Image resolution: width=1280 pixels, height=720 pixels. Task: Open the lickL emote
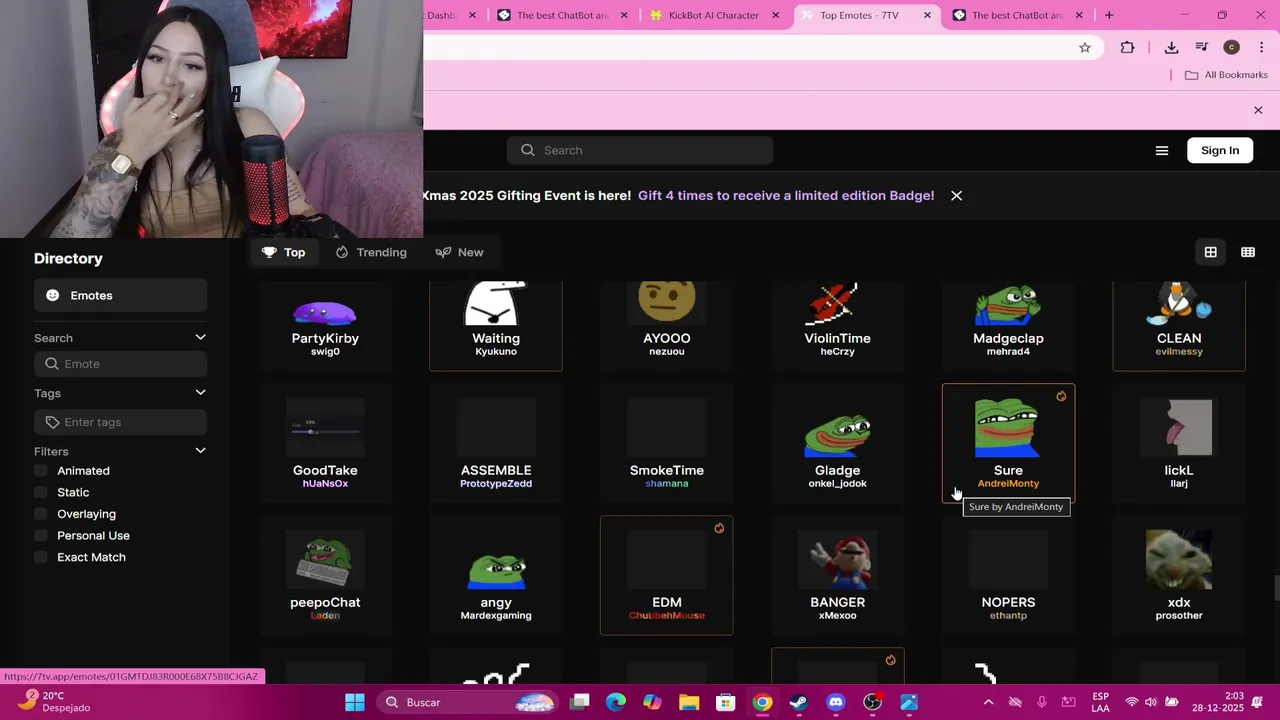(1179, 443)
